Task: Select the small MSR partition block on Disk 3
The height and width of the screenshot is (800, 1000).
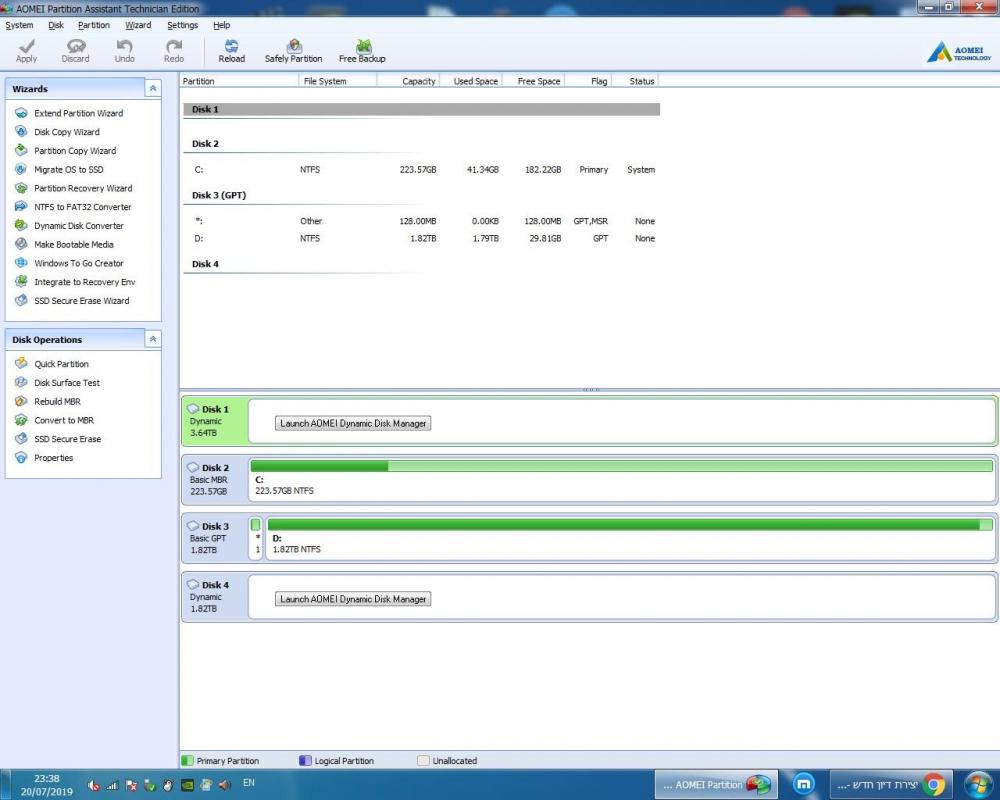Action: (256, 538)
